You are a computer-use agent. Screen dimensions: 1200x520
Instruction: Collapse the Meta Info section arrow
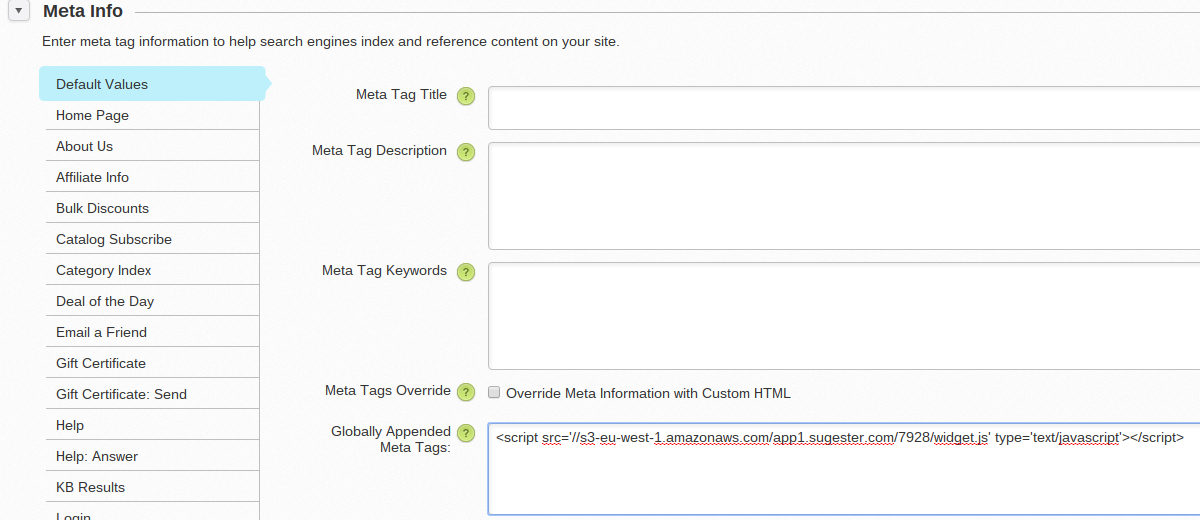pyautogui.click(x=19, y=12)
